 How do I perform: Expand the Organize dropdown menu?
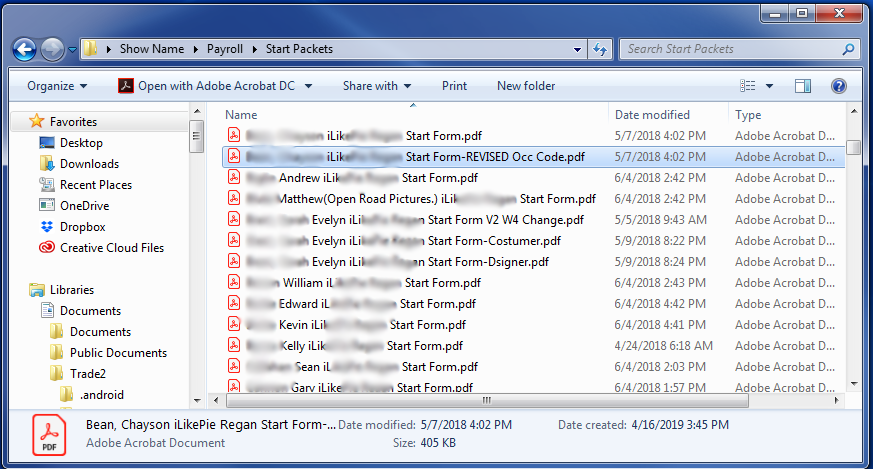click(57, 86)
